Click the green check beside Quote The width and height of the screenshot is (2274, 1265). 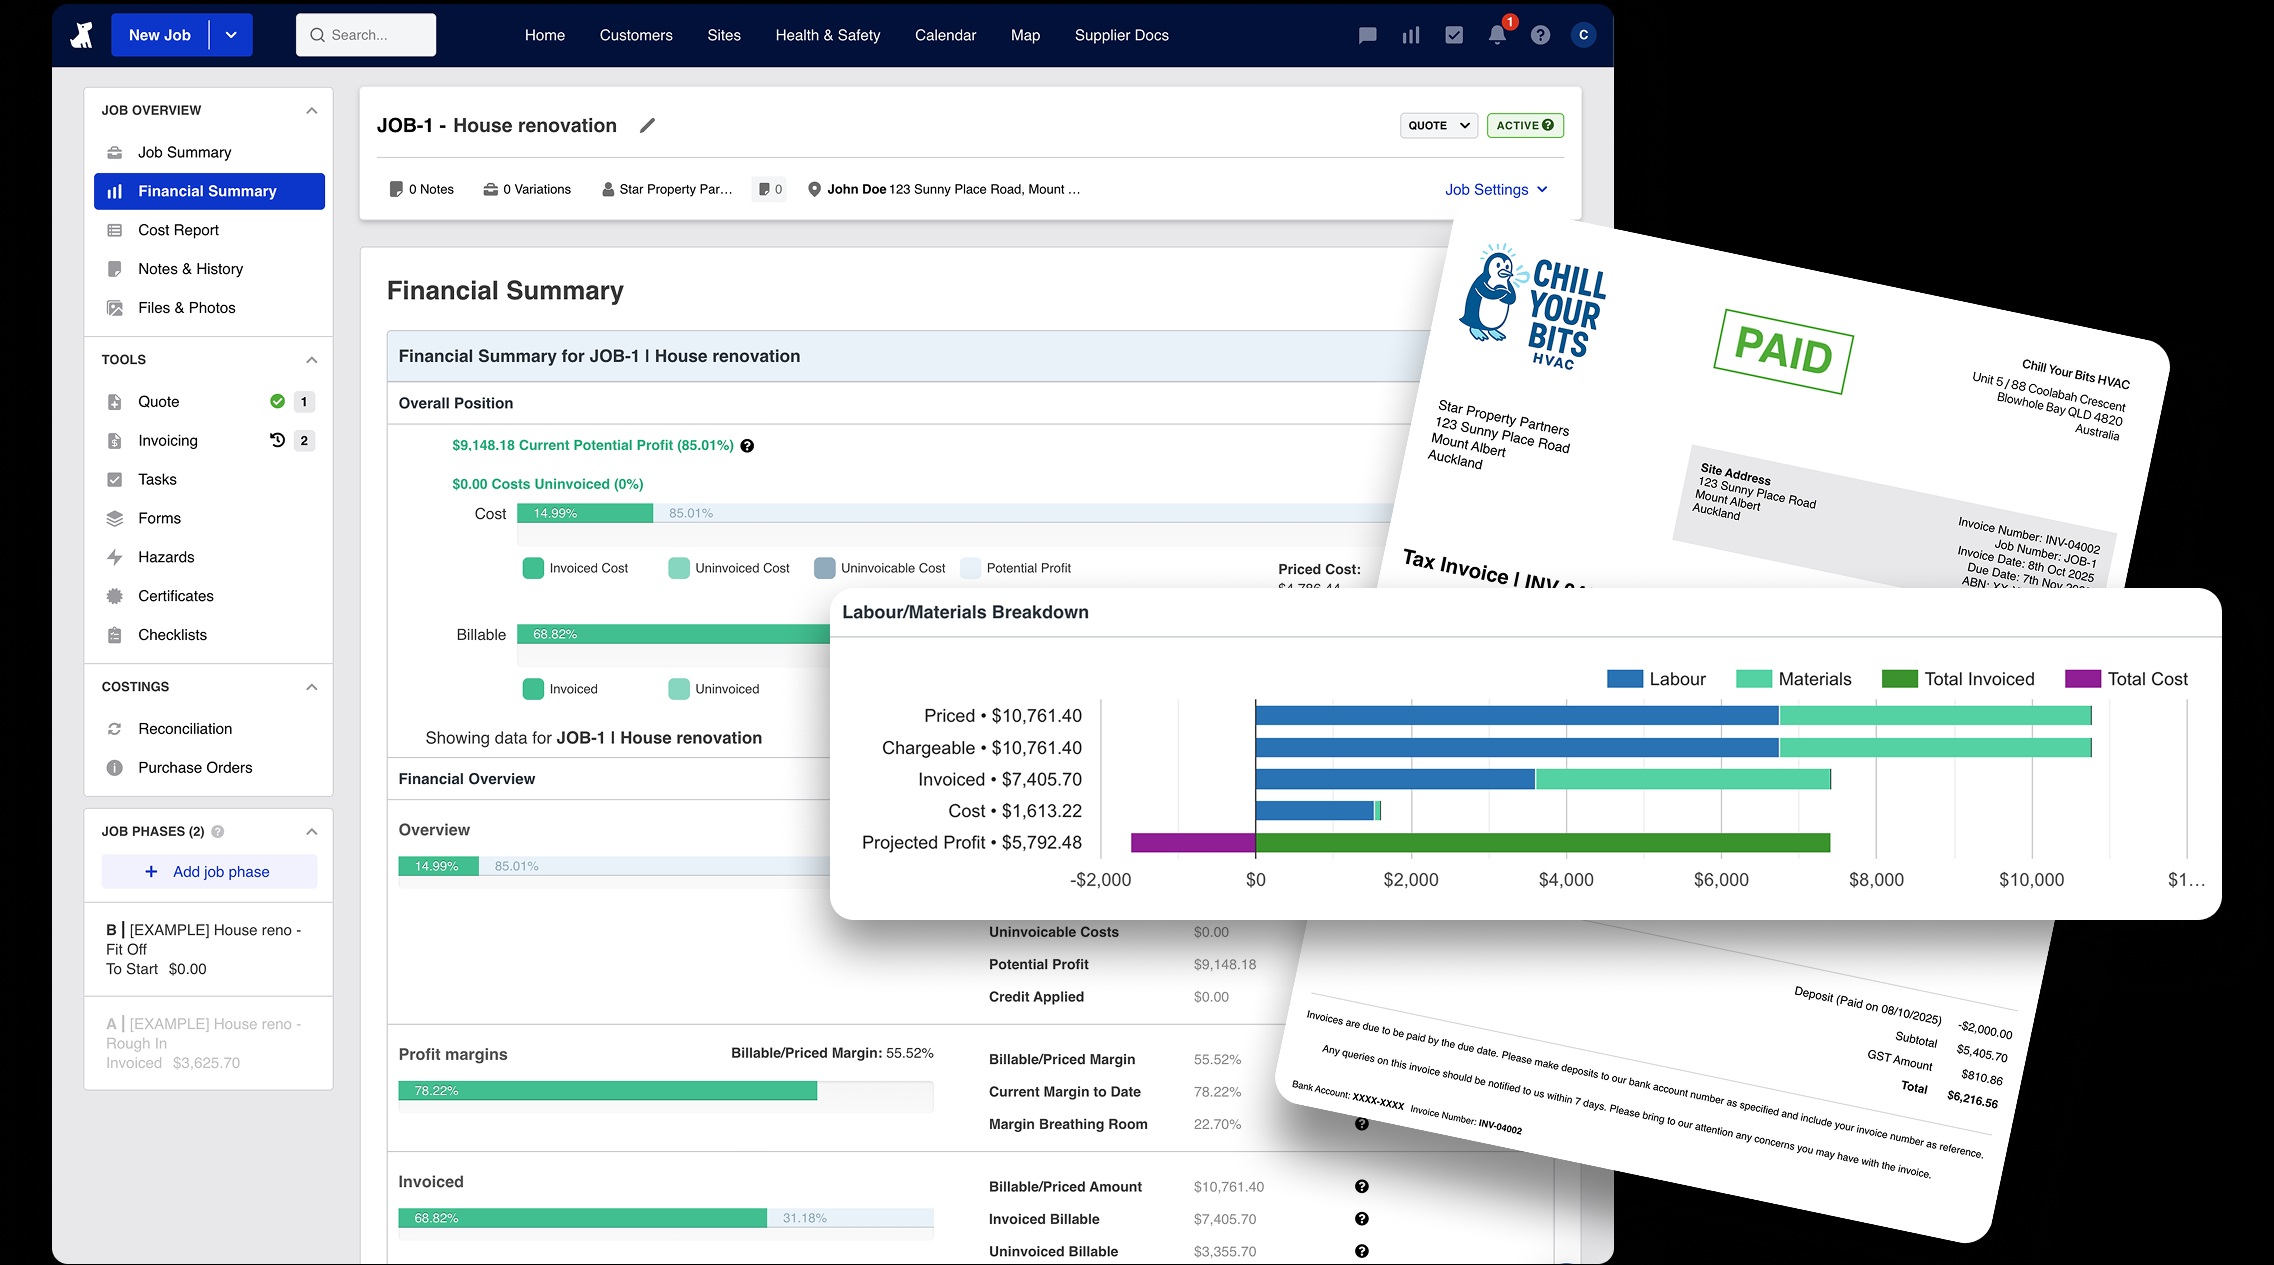pos(277,401)
